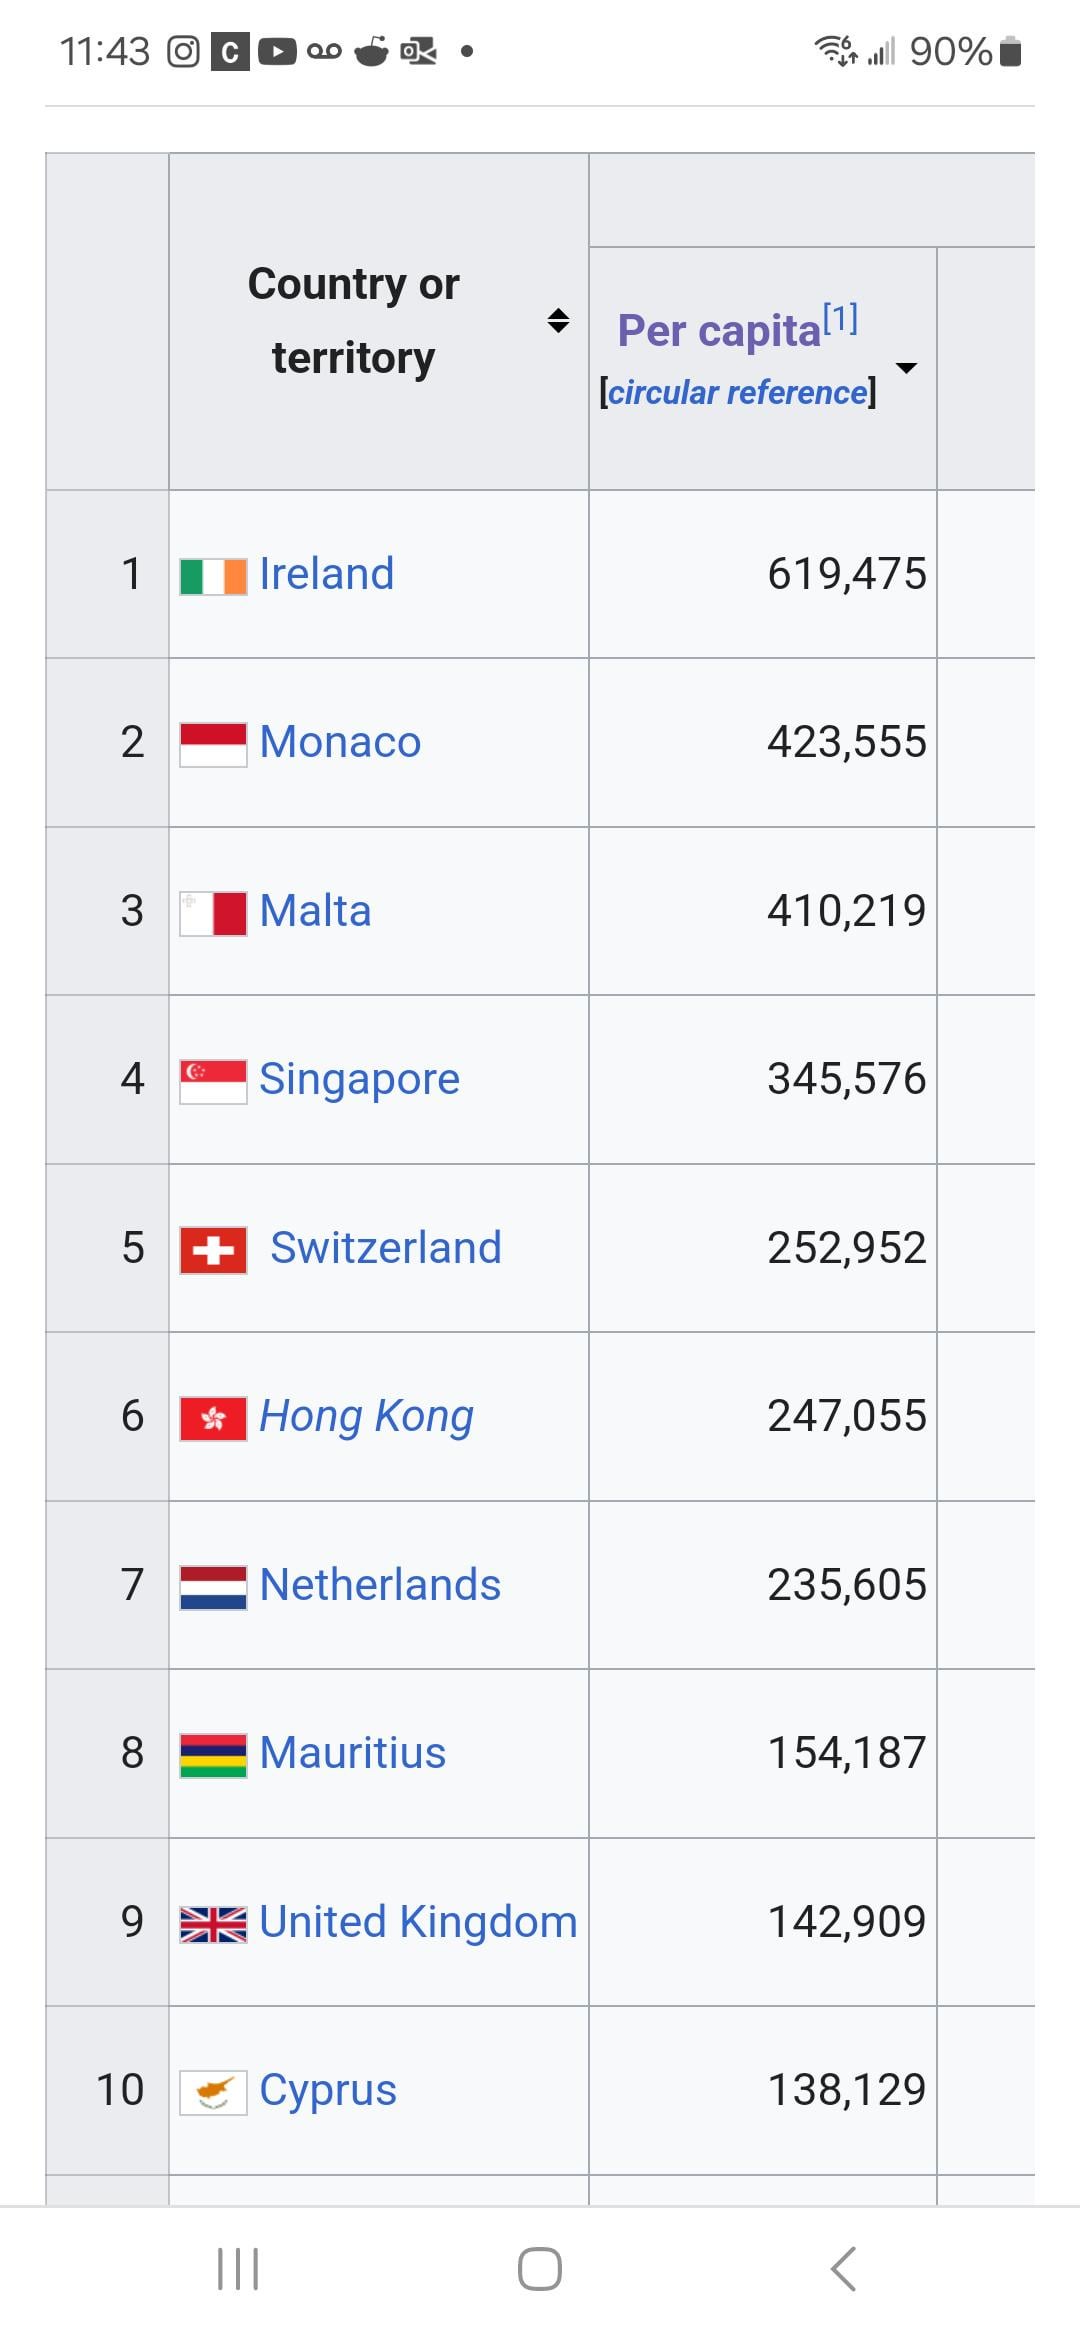1080x2340 pixels.
Task: Tap the Ireland flag icon
Action: [213, 577]
